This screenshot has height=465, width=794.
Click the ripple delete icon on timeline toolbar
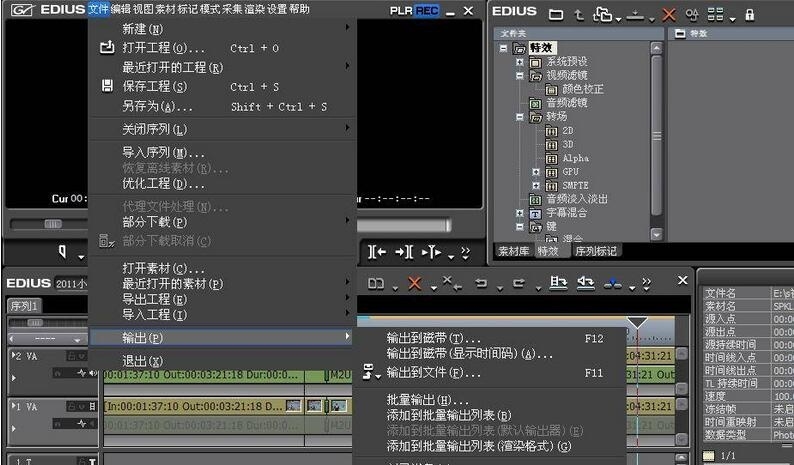[x=452, y=283]
